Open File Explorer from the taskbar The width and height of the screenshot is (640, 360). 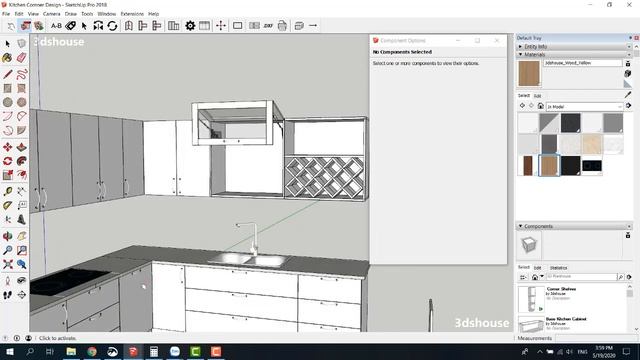tap(71, 351)
